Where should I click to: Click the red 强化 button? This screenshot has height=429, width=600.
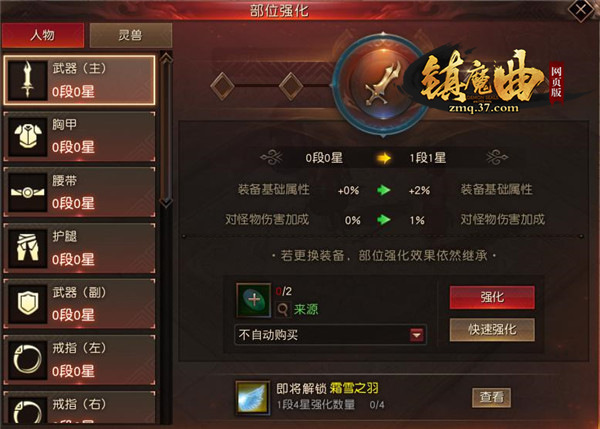coord(492,297)
